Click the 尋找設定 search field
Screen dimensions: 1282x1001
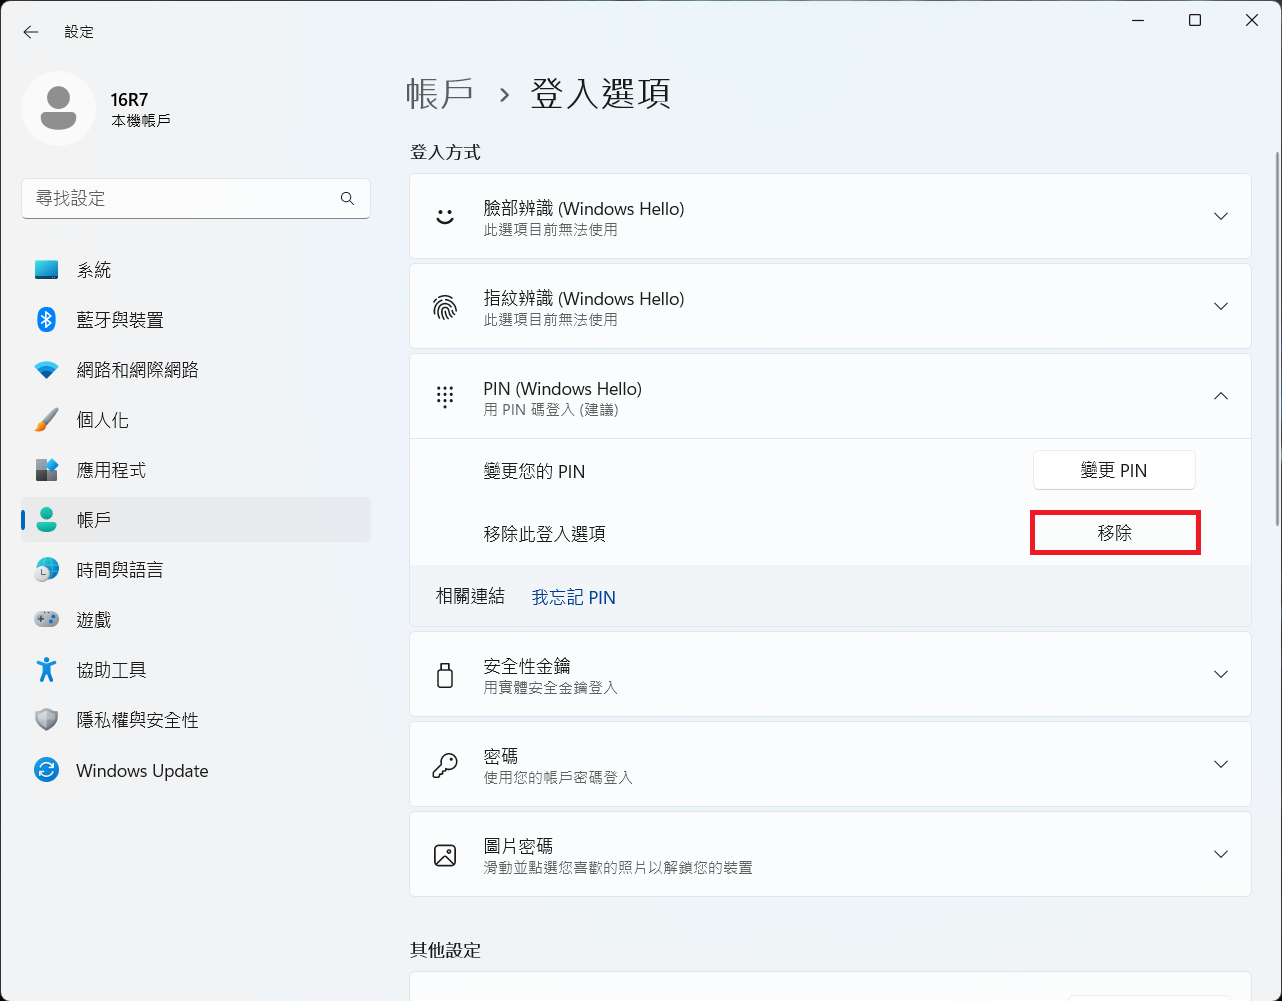pos(180,198)
